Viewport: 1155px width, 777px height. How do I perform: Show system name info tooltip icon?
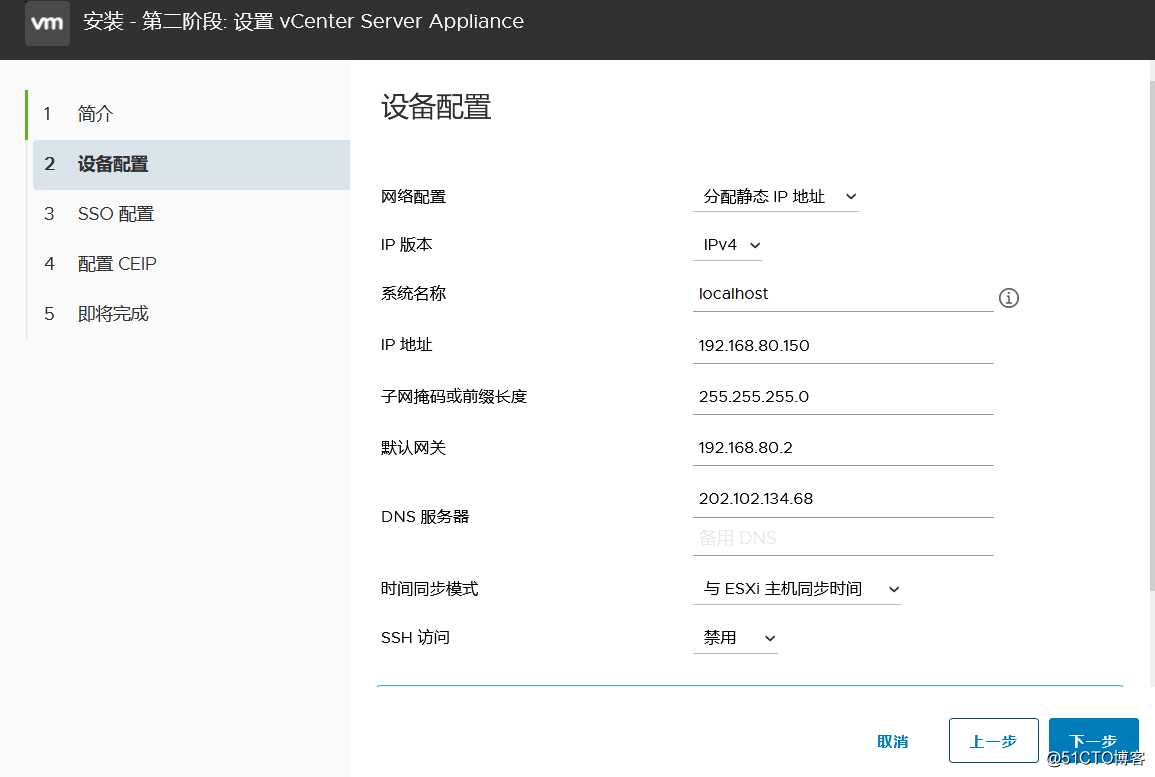(x=1008, y=298)
